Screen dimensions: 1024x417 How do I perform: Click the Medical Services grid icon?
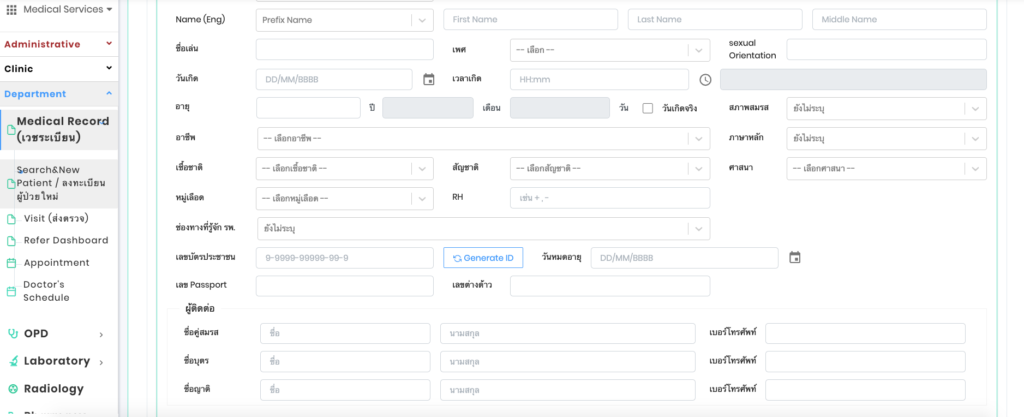pos(11,9)
